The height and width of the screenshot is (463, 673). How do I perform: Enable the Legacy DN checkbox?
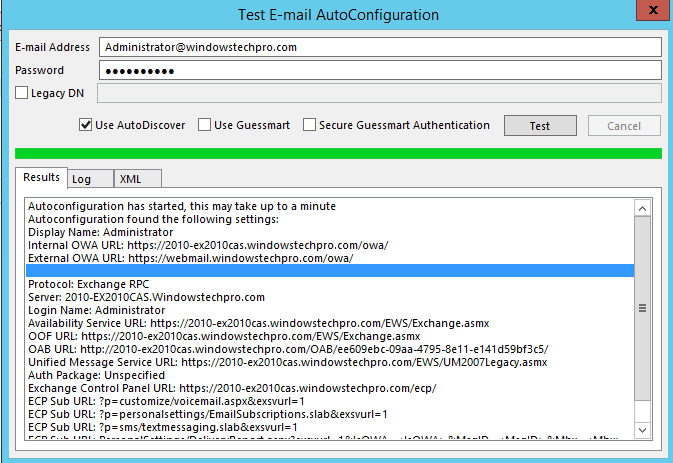pos(21,93)
